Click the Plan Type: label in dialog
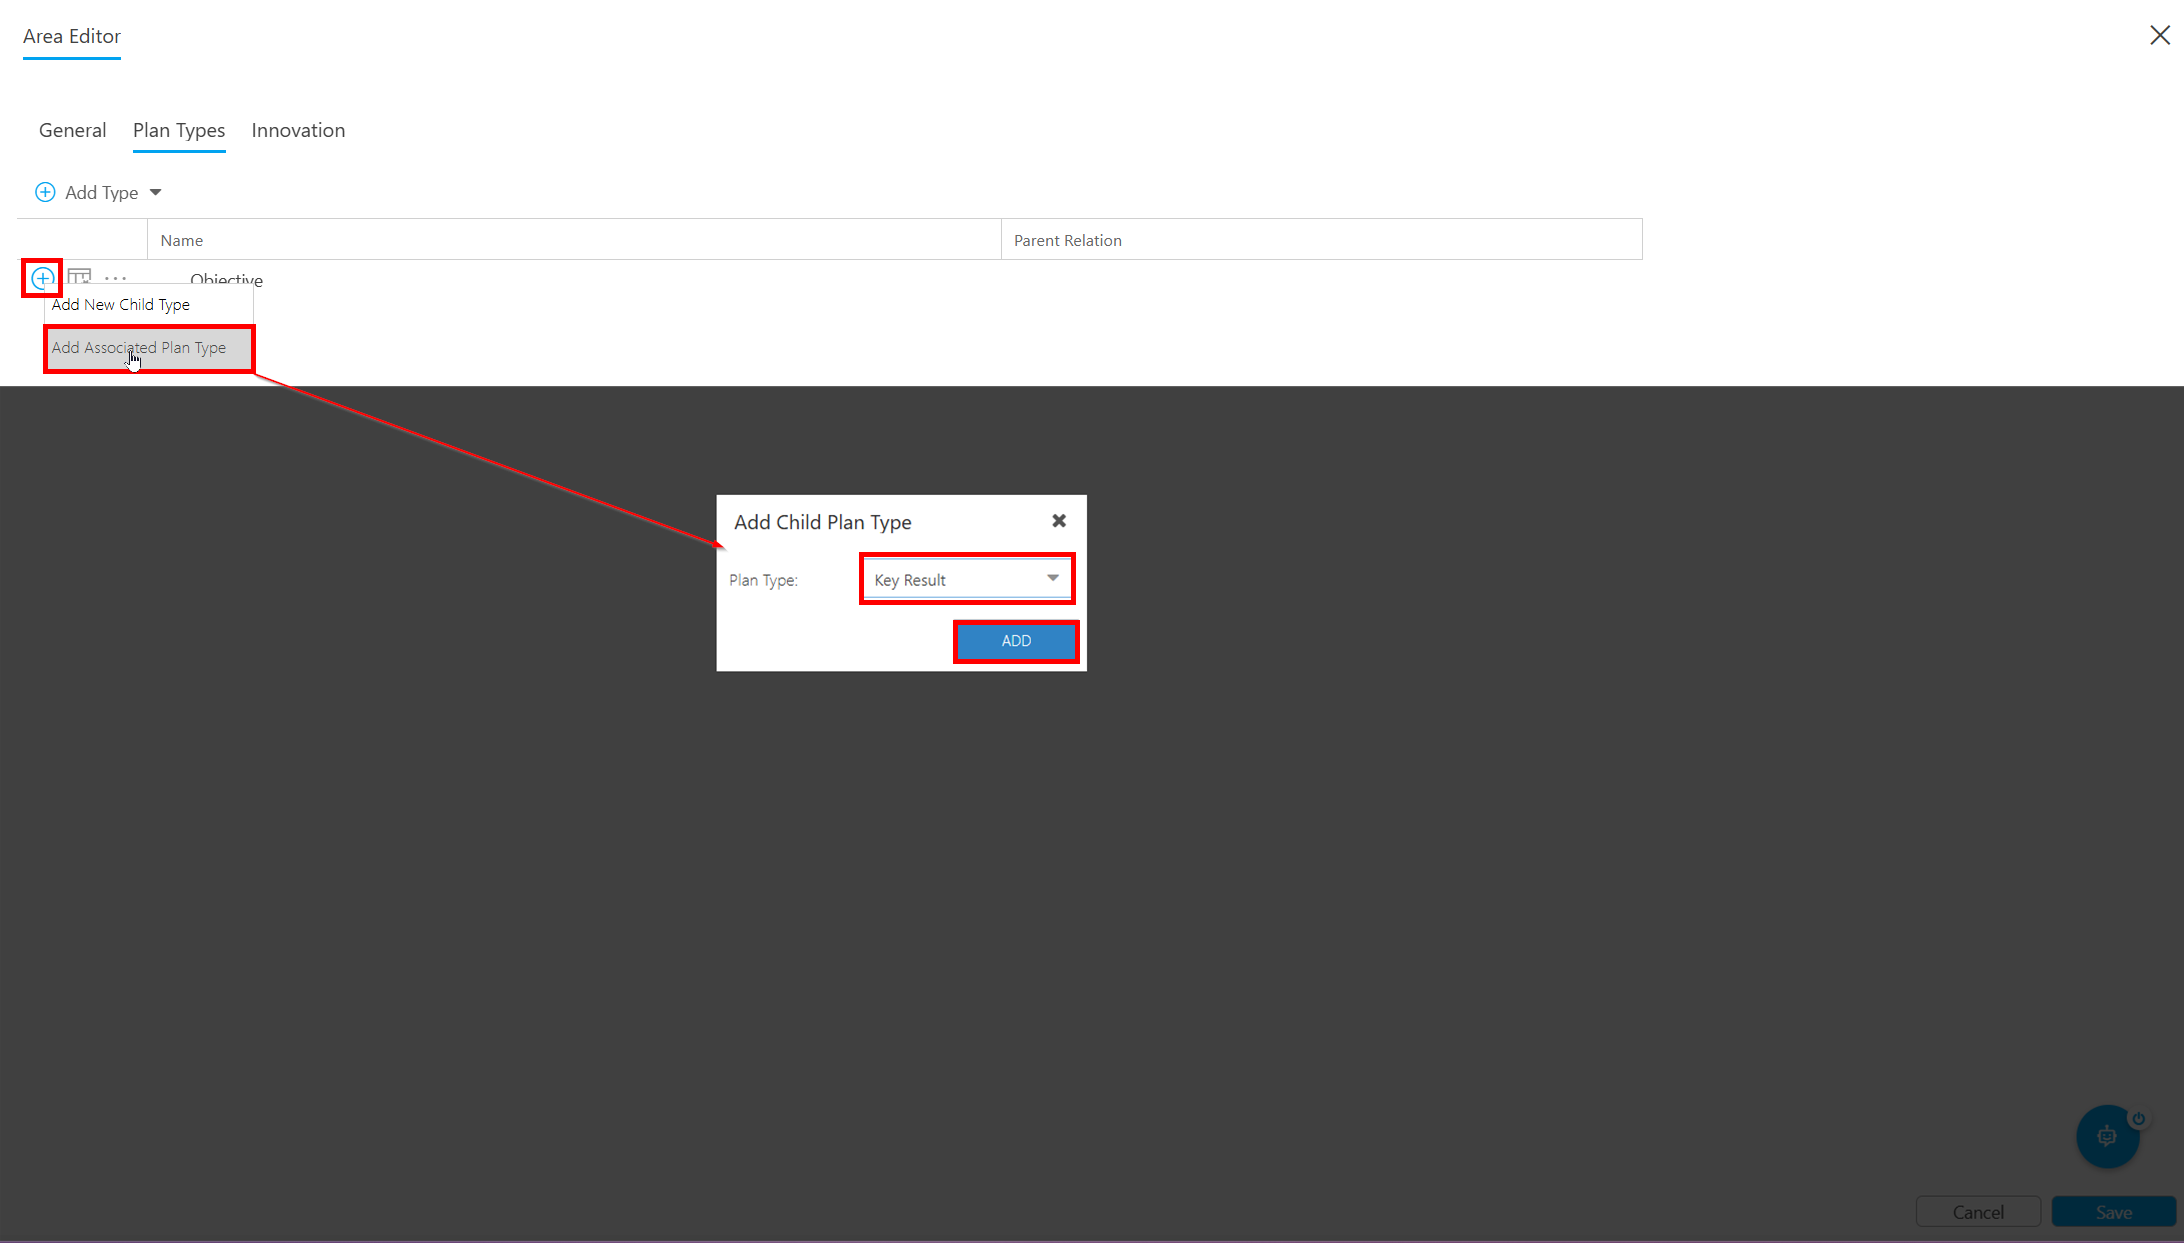 click(x=763, y=580)
